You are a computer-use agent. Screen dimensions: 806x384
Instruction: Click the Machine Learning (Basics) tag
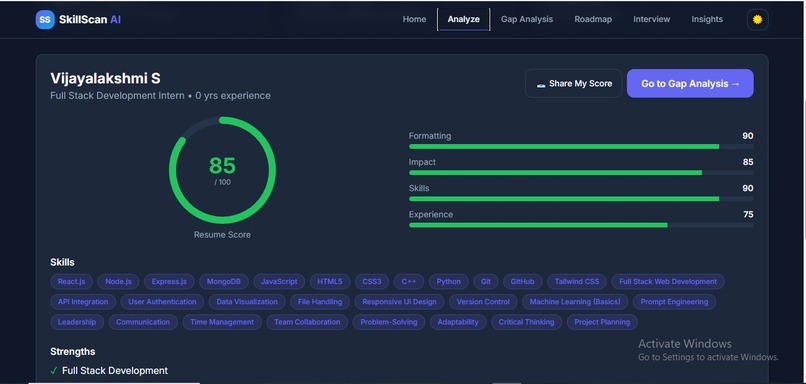(x=575, y=302)
